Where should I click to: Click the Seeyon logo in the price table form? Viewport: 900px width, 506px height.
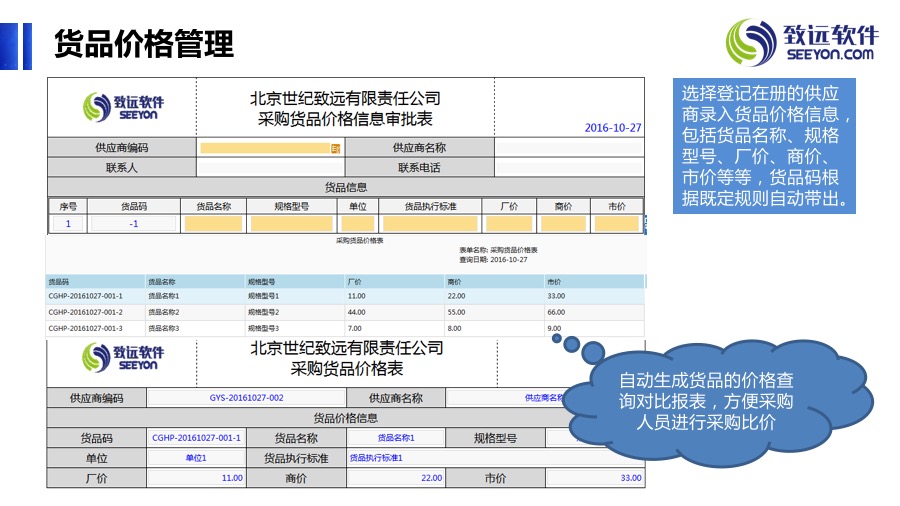pos(123,357)
